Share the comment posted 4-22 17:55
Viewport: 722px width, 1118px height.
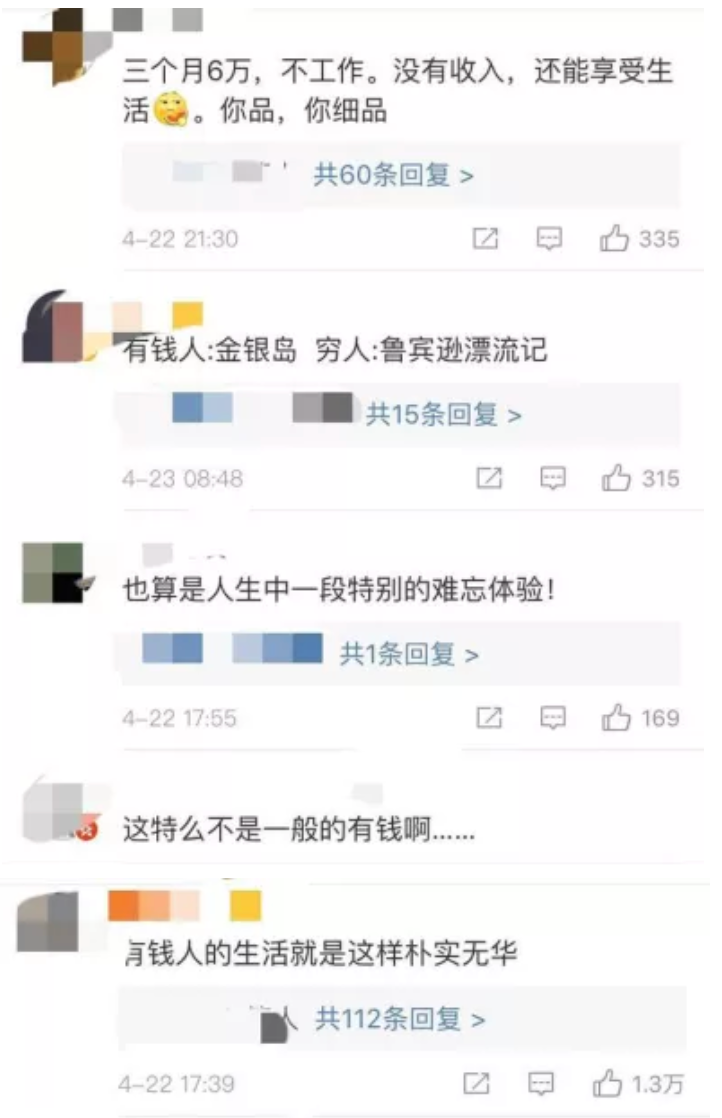(x=489, y=717)
